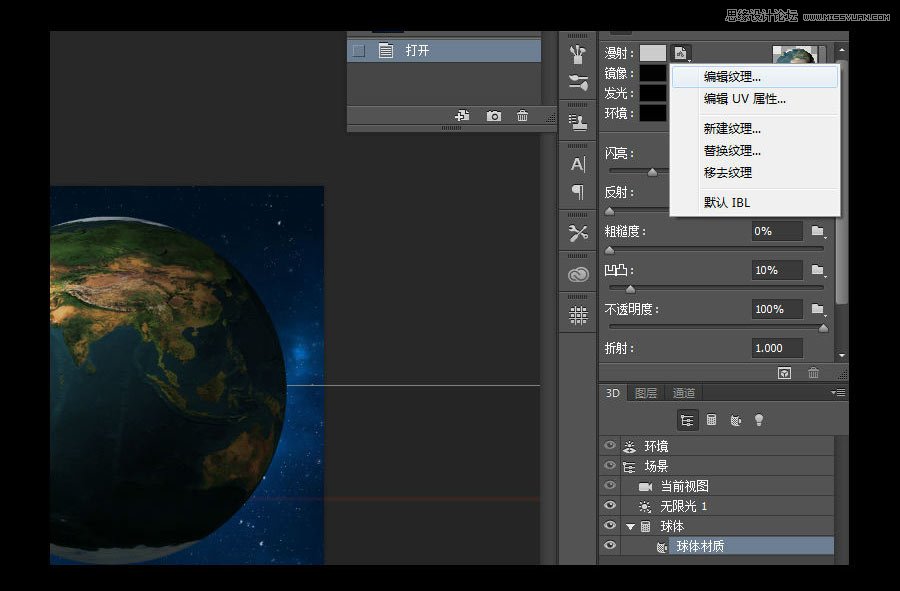
Task: Open the Clone Source stamp panel icon
Action: pyautogui.click(x=578, y=122)
